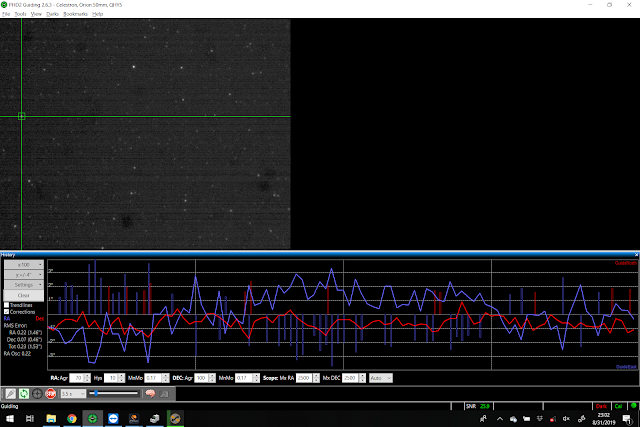Click the RA Agr input field
640x427 pixels.
click(x=76, y=378)
